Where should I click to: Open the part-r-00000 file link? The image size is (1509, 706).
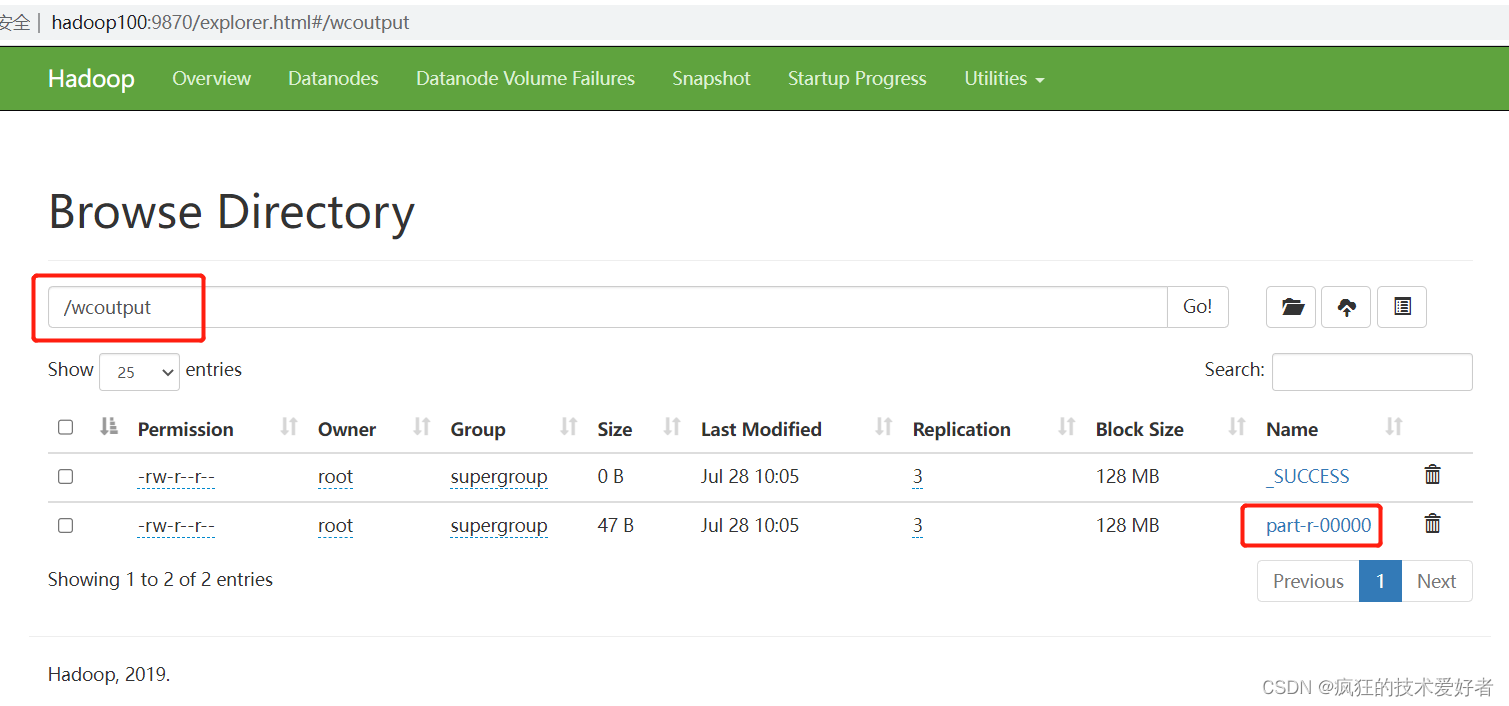(x=1318, y=526)
